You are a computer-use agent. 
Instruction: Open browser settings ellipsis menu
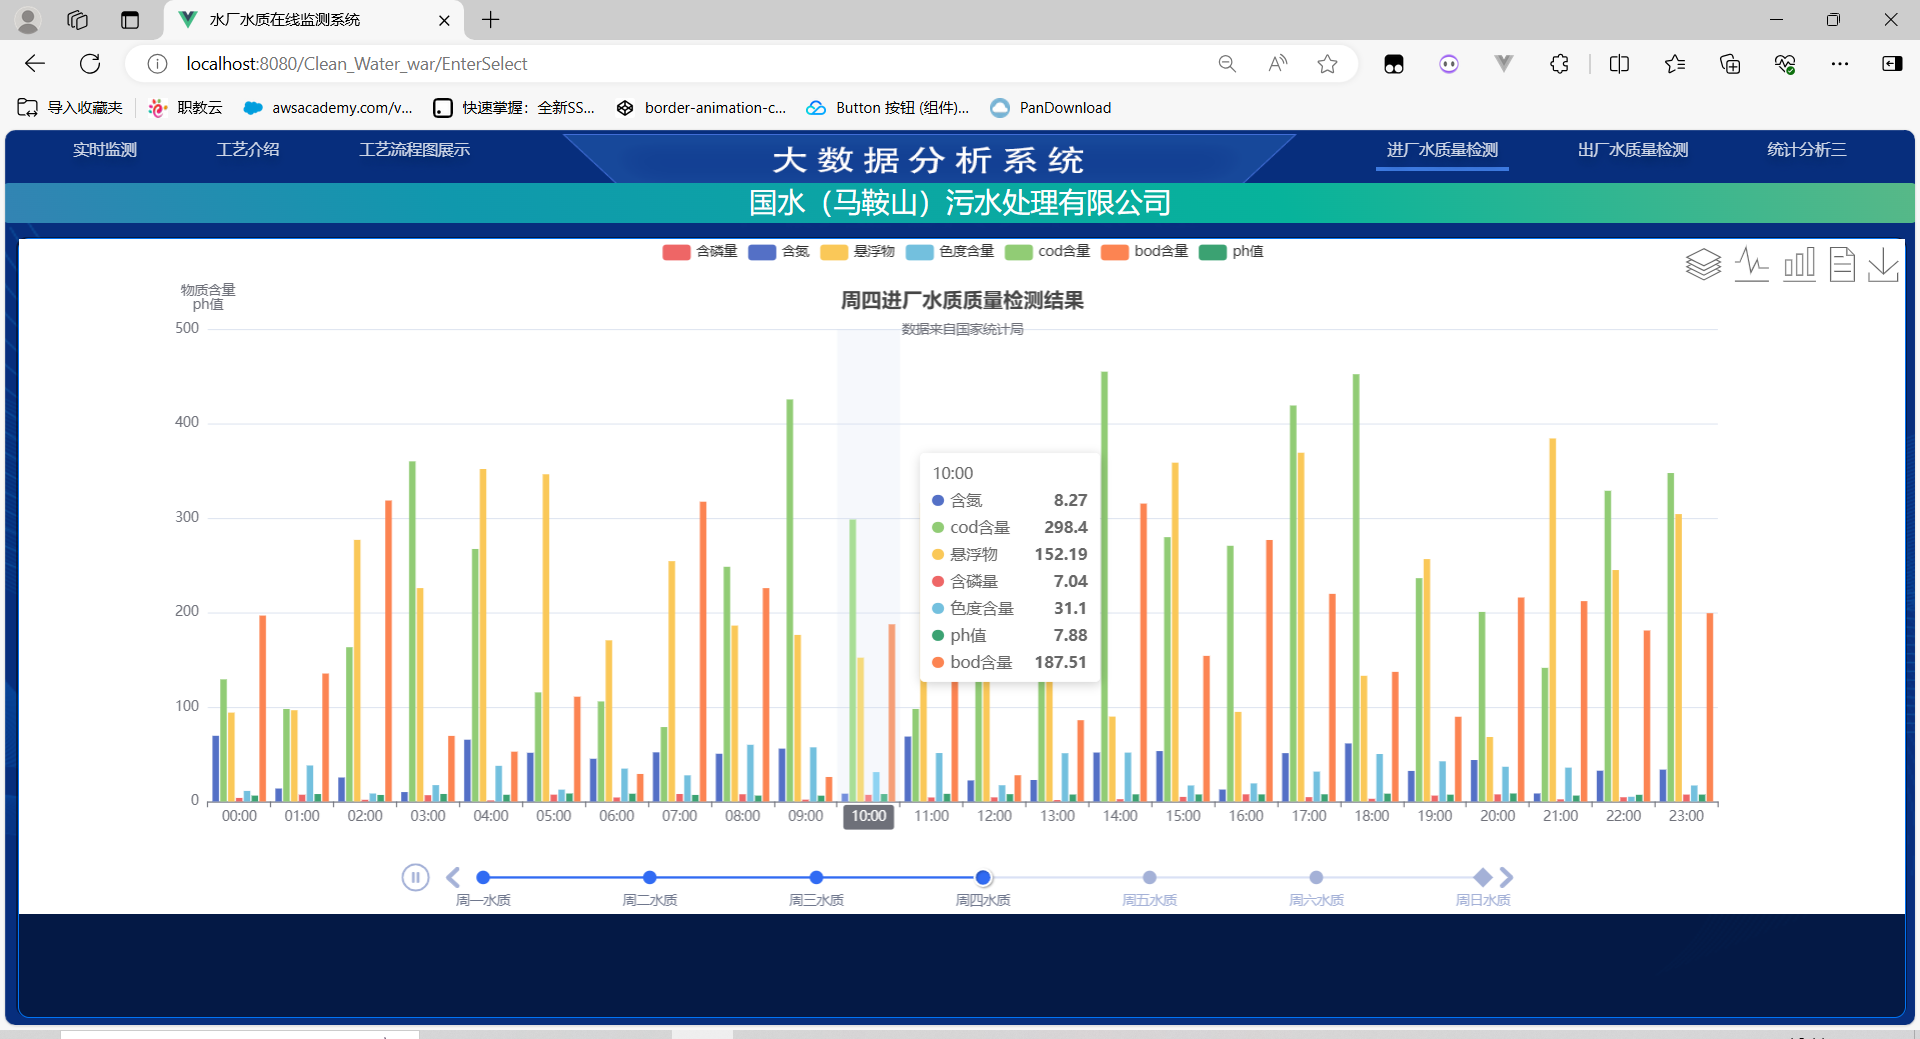[x=1840, y=64]
